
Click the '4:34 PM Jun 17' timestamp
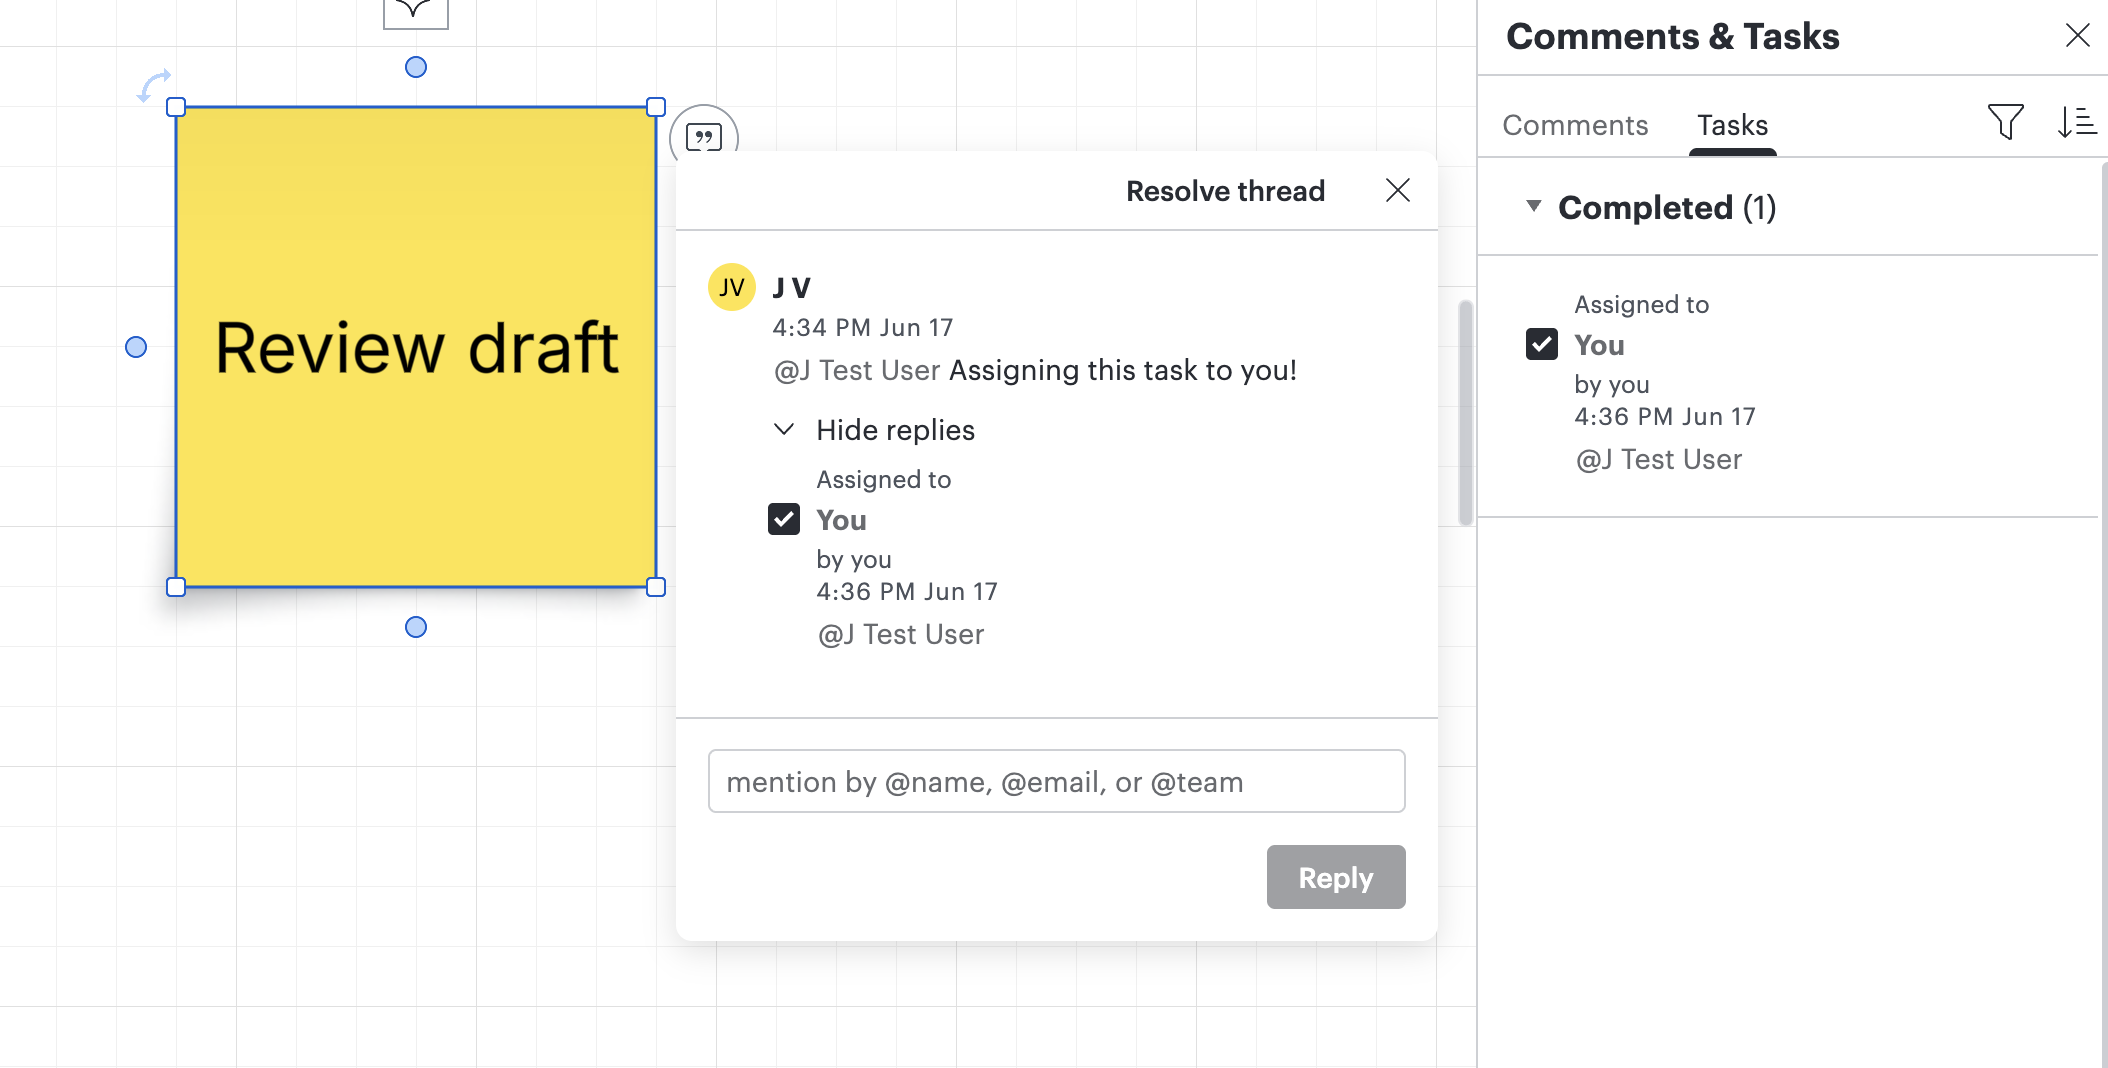coord(863,327)
